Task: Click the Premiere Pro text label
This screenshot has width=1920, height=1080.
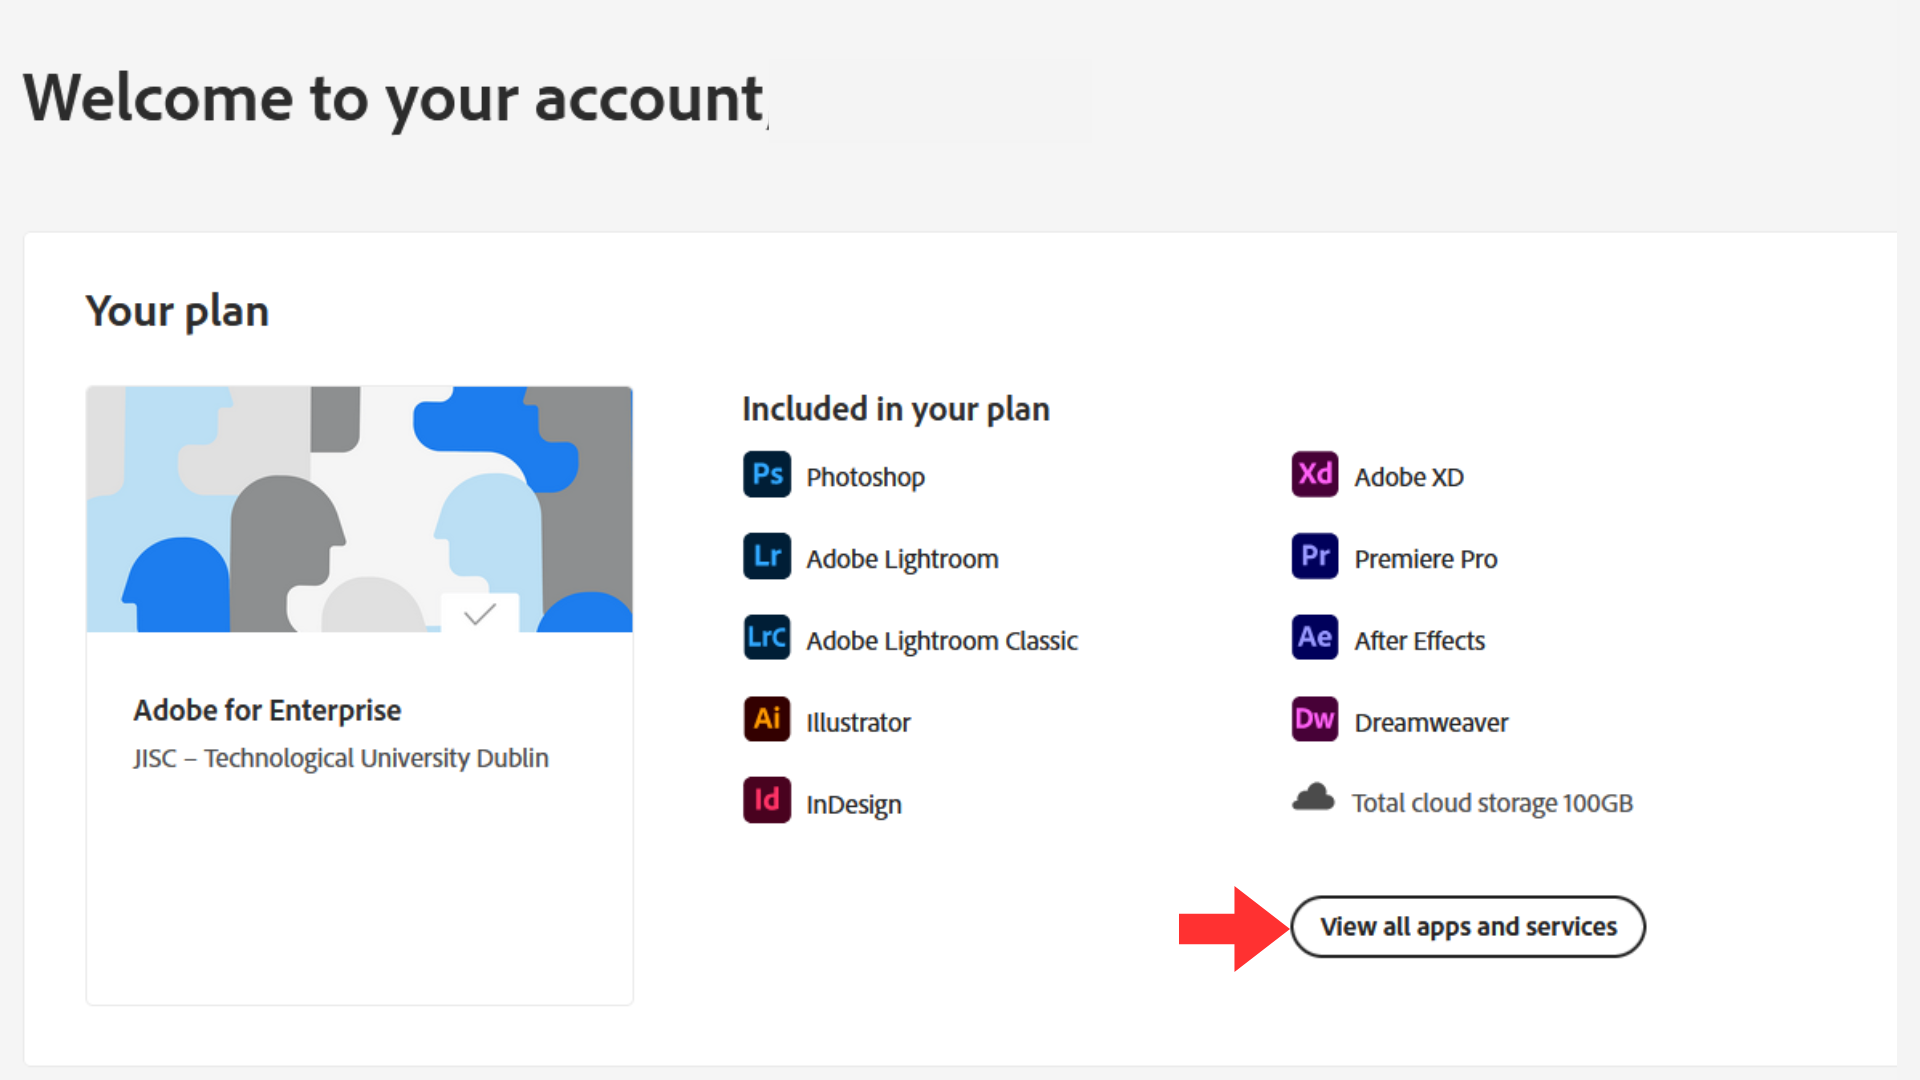Action: (1426, 560)
